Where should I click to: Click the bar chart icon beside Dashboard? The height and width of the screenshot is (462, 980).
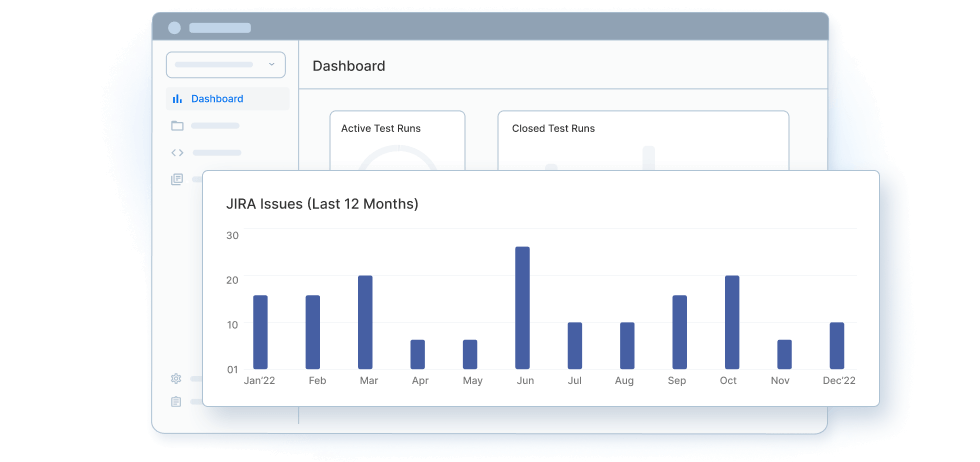pos(177,99)
